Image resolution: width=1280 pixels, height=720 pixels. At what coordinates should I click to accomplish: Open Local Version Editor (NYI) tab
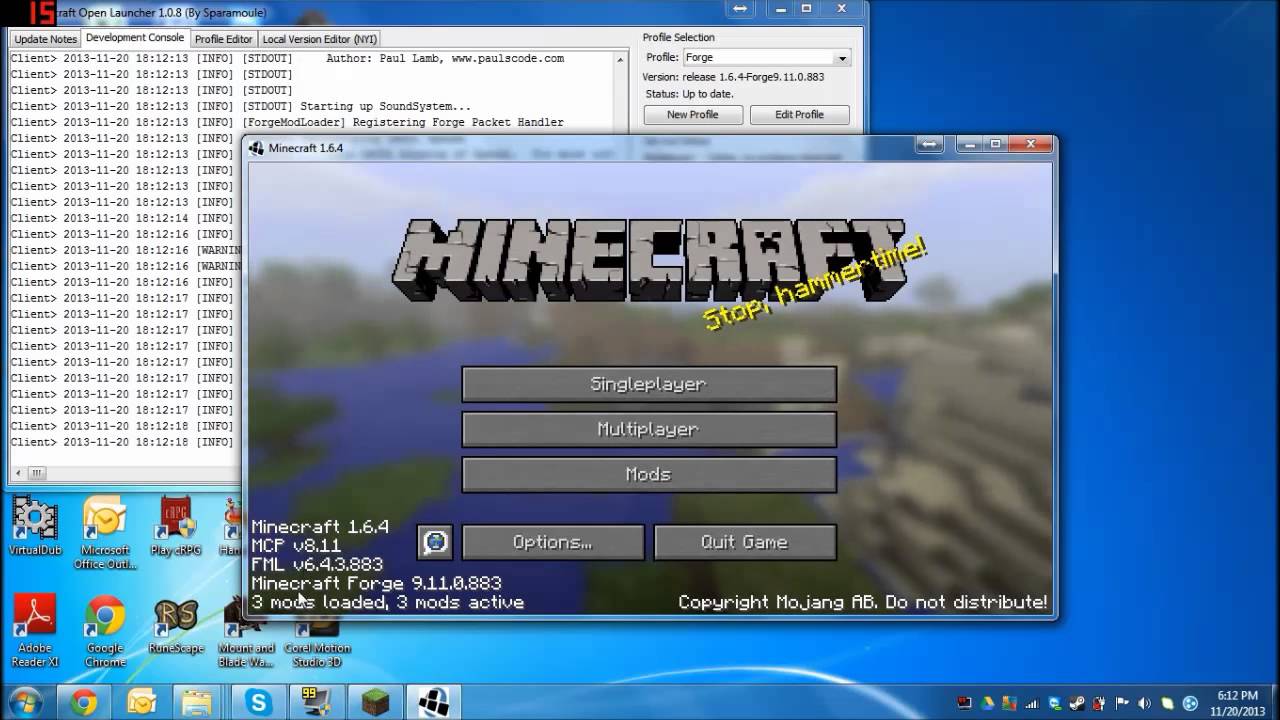tap(320, 39)
